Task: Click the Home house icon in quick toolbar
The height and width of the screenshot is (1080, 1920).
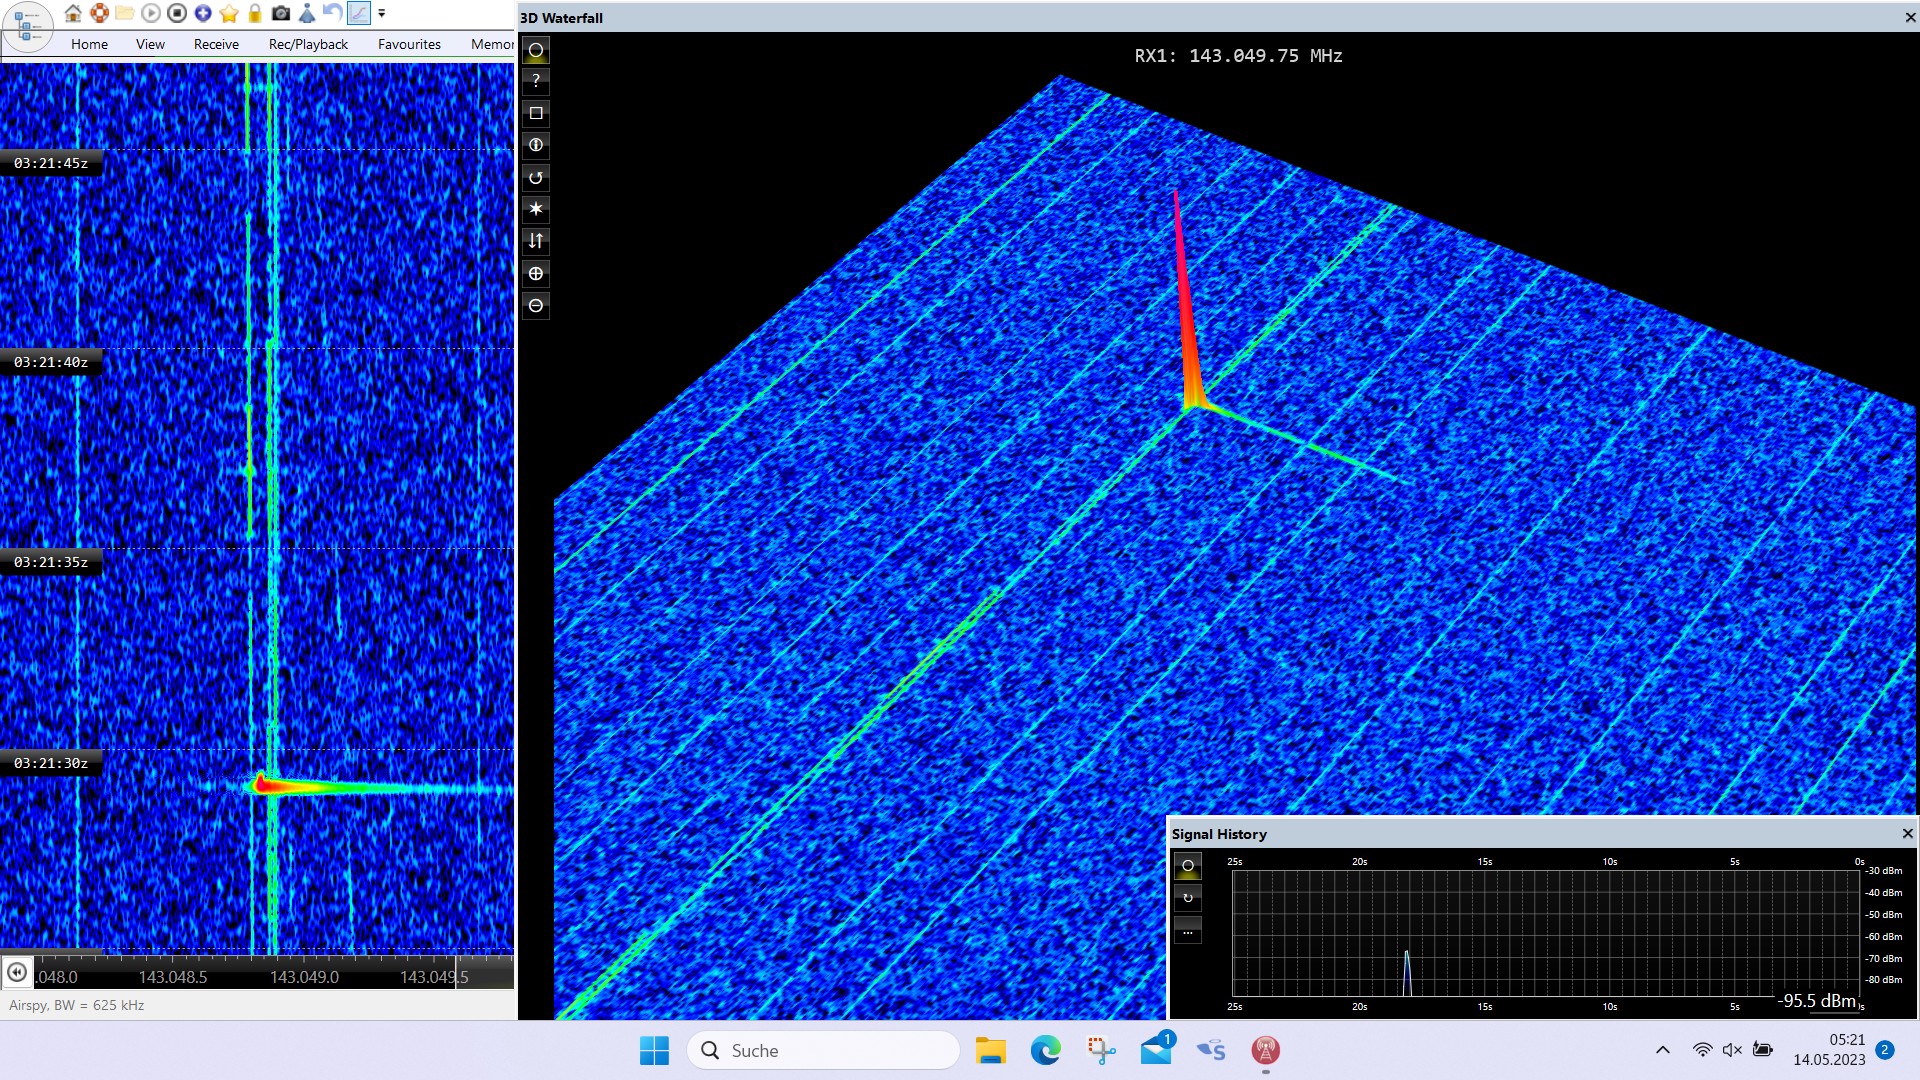Action: pos(73,13)
